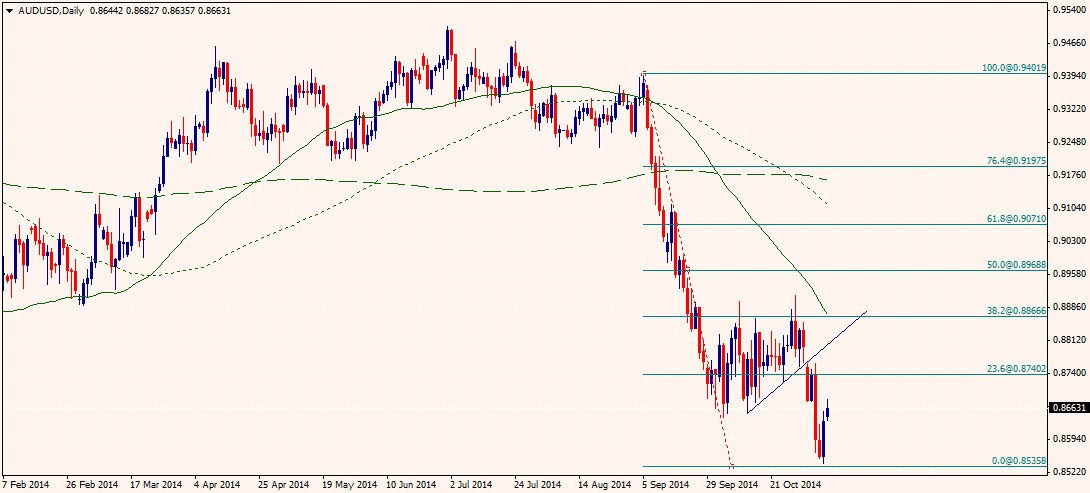Click the 61.8@0.90710 Fibonacci retracement label

pyautogui.click(x=1012, y=218)
